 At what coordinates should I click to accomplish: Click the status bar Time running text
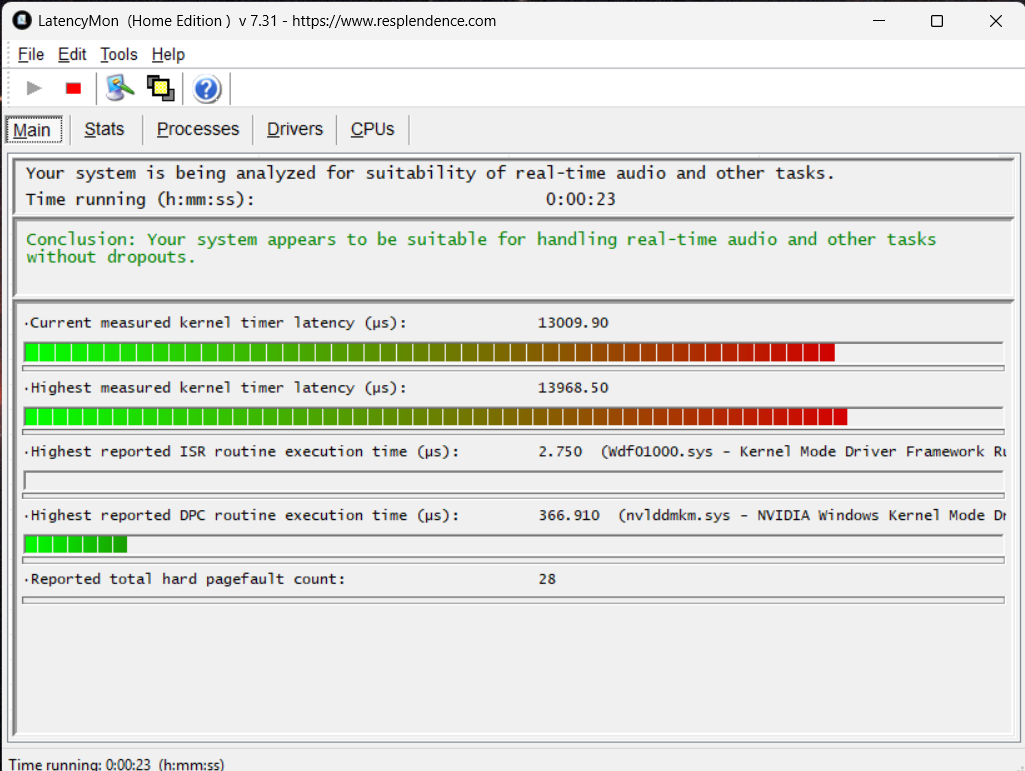coord(116,764)
